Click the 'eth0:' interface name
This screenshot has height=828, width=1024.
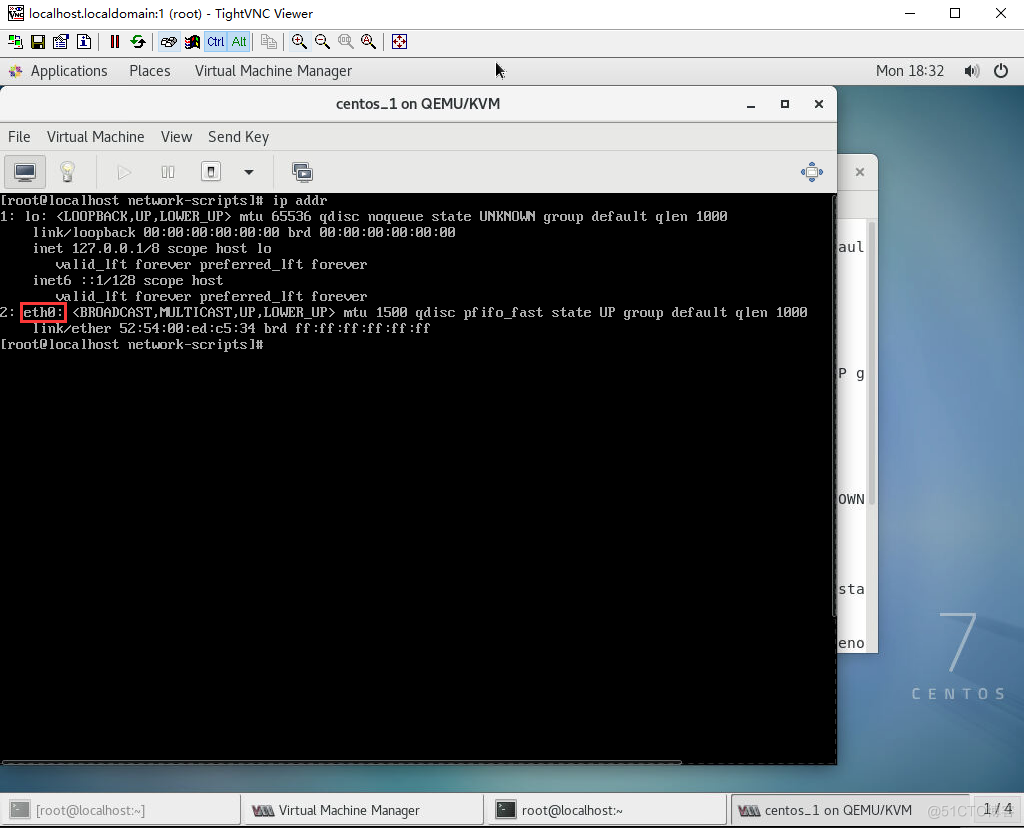click(43, 313)
